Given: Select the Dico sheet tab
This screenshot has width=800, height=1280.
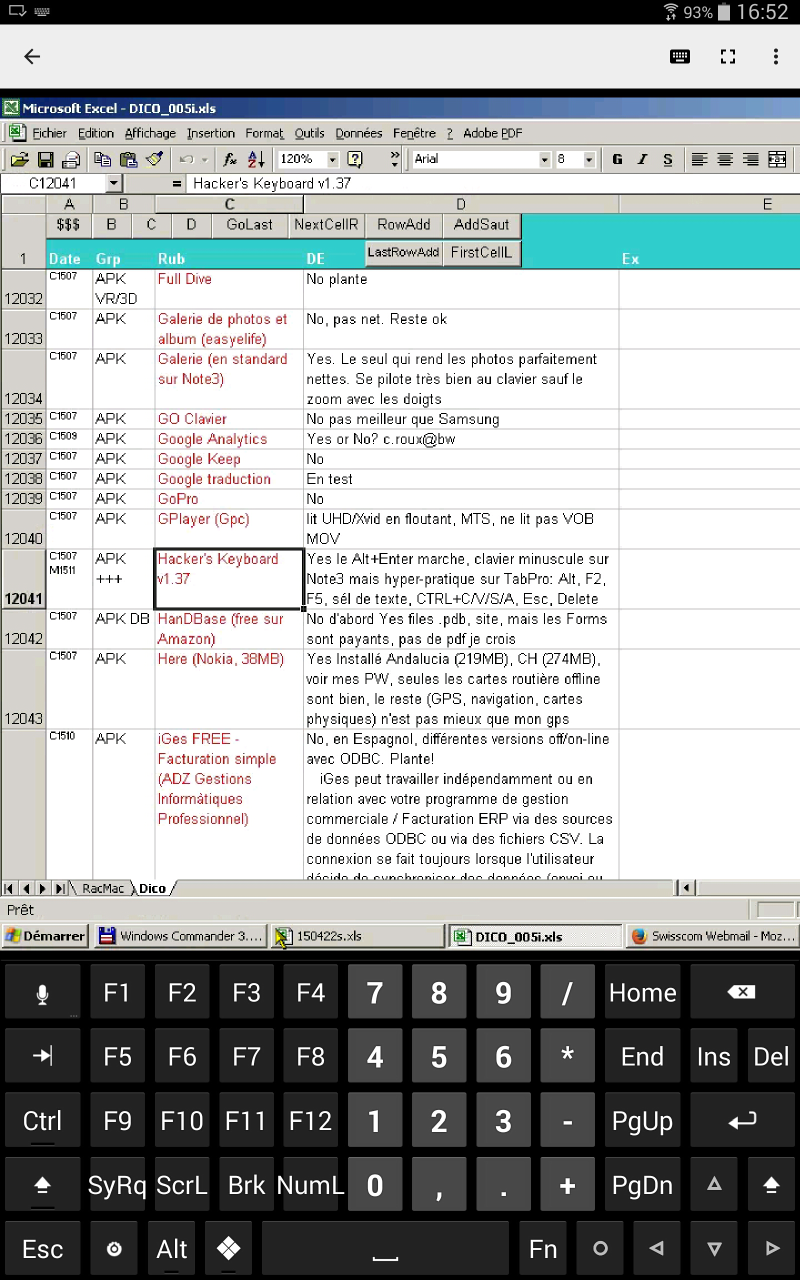Looking at the screenshot, I should 152,888.
